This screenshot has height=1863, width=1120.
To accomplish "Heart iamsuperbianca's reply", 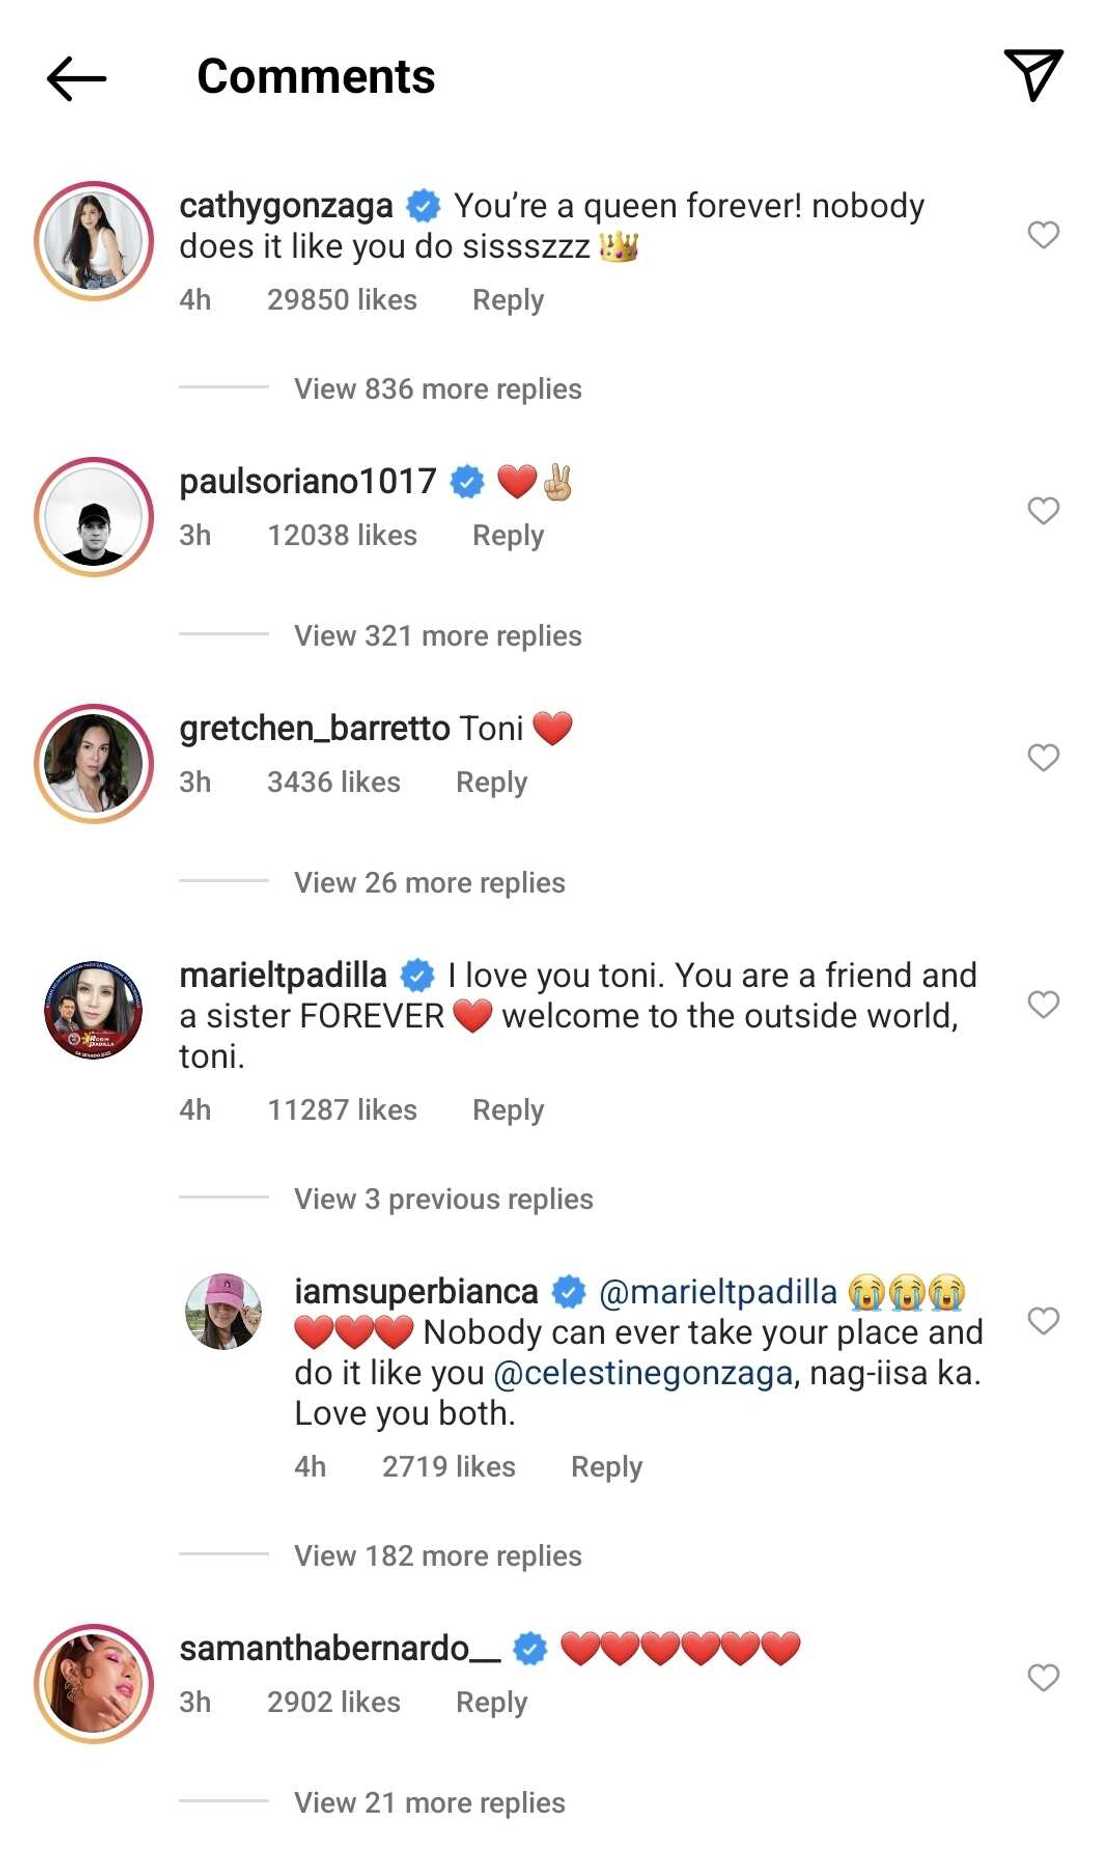I will [x=1043, y=1321].
